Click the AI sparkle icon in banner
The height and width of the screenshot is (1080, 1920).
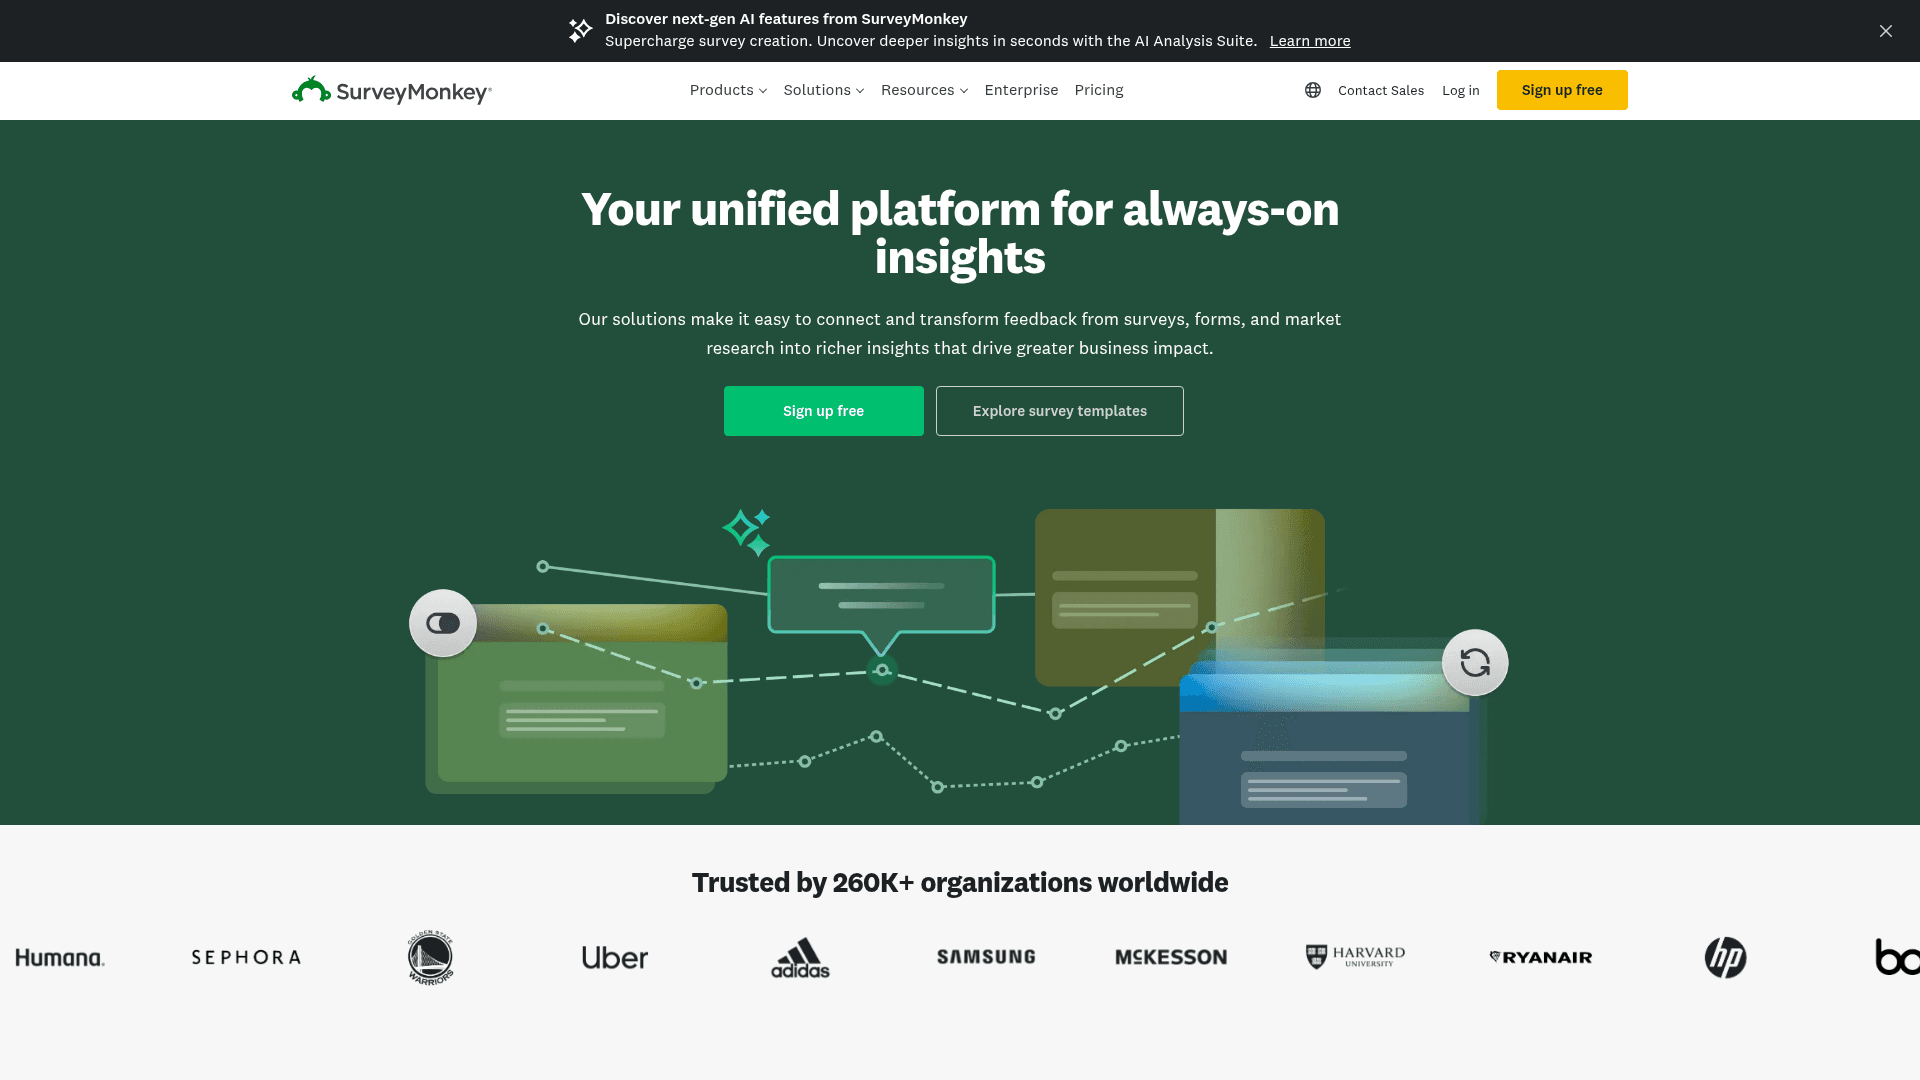(580, 30)
